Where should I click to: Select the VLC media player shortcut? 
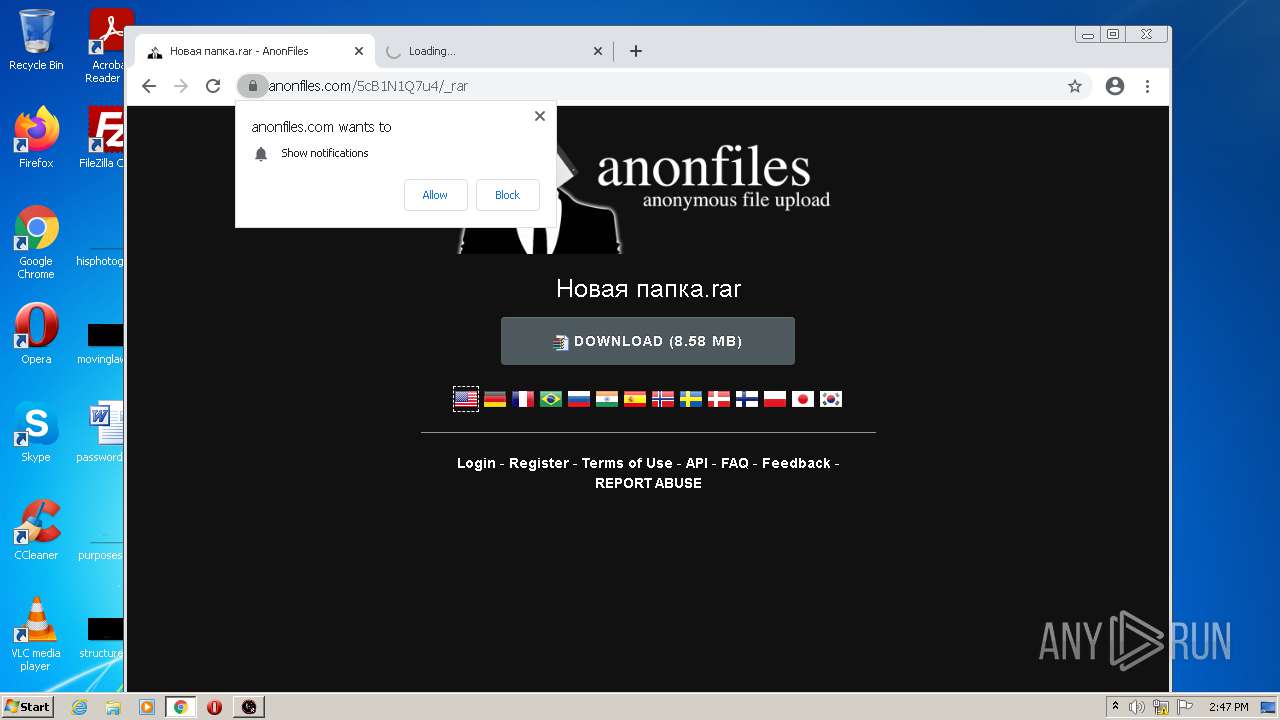(x=36, y=634)
